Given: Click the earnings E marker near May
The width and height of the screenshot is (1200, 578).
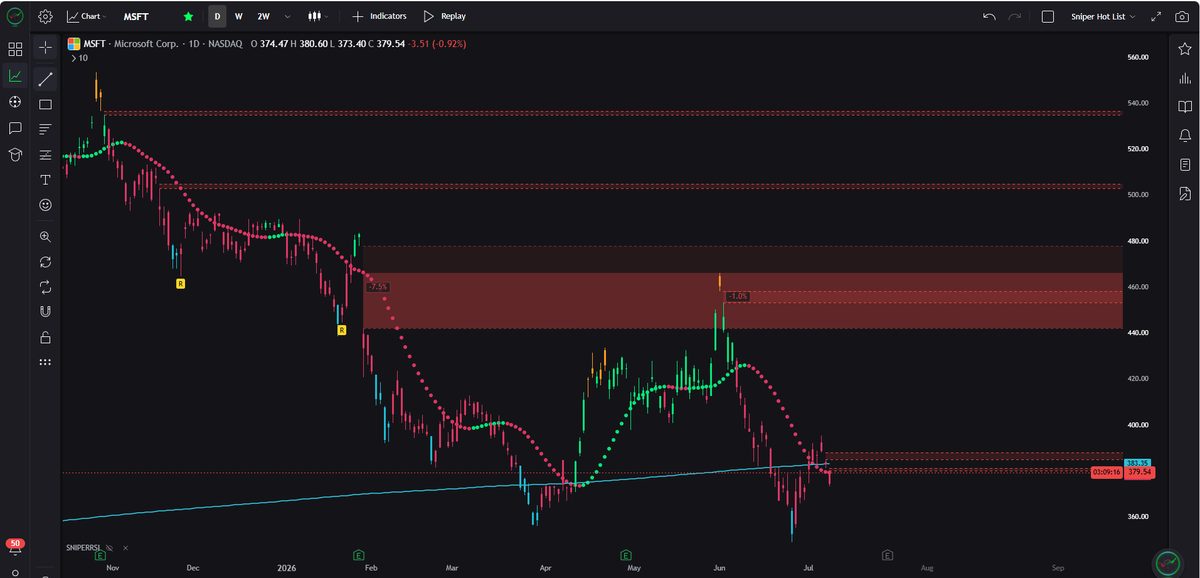Looking at the screenshot, I should click(x=625, y=553).
